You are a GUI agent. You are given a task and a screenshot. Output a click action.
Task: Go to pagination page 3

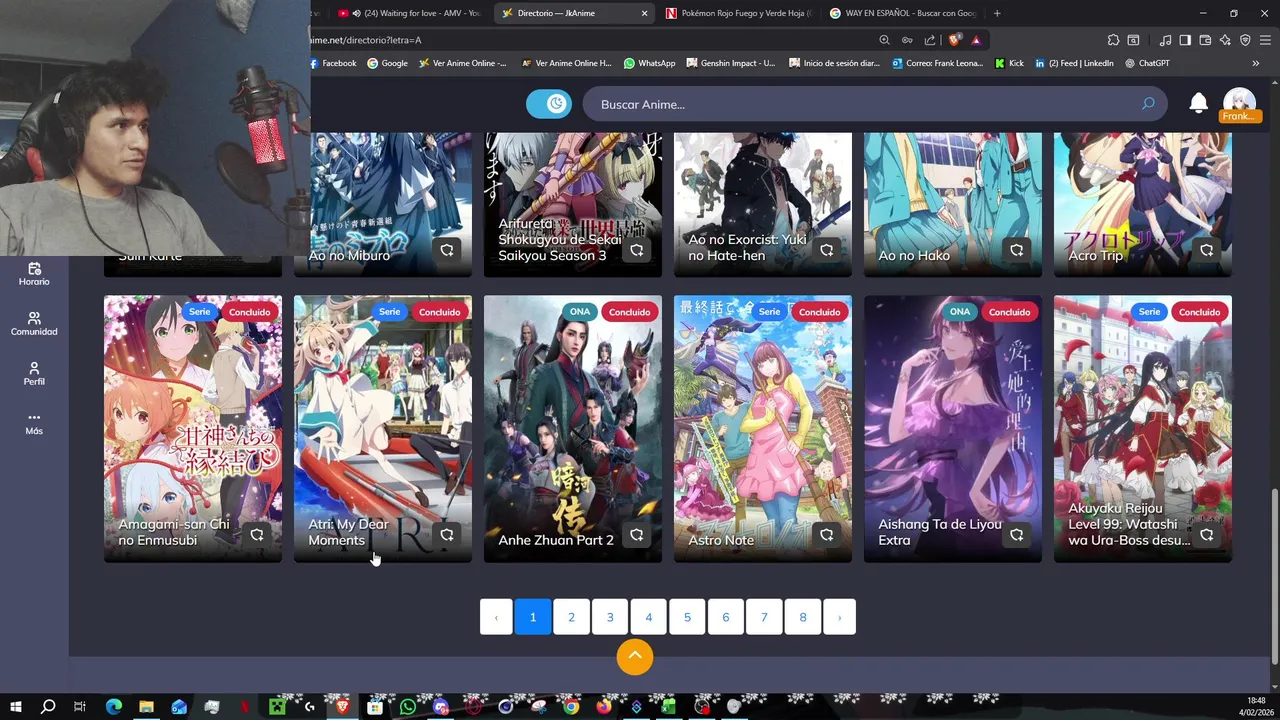[x=610, y=617]
